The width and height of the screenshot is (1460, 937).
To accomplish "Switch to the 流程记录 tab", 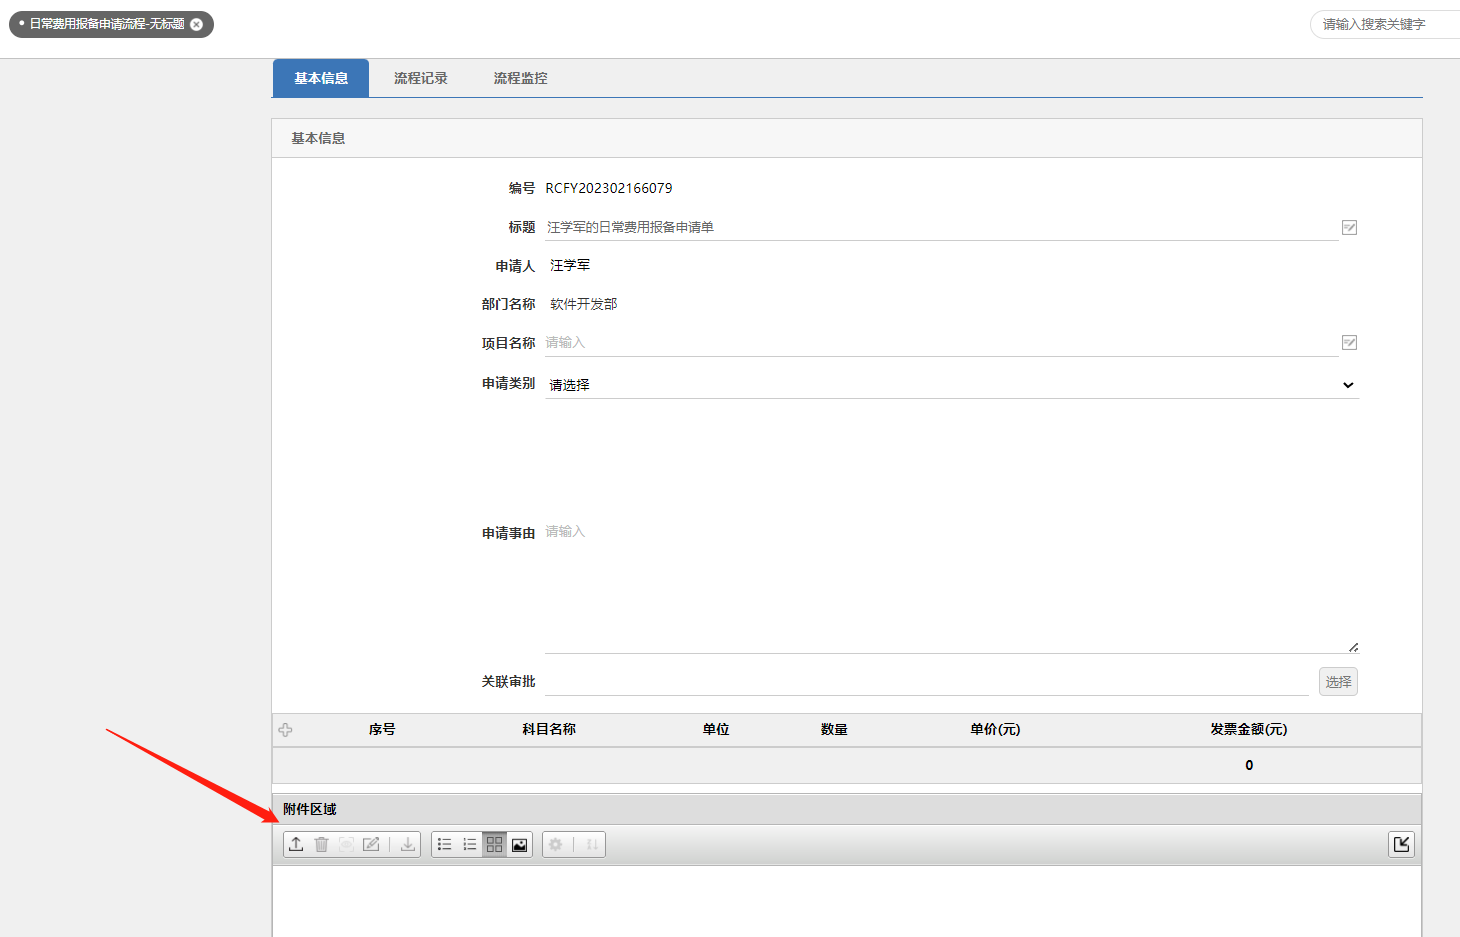I will click(420, 78).
